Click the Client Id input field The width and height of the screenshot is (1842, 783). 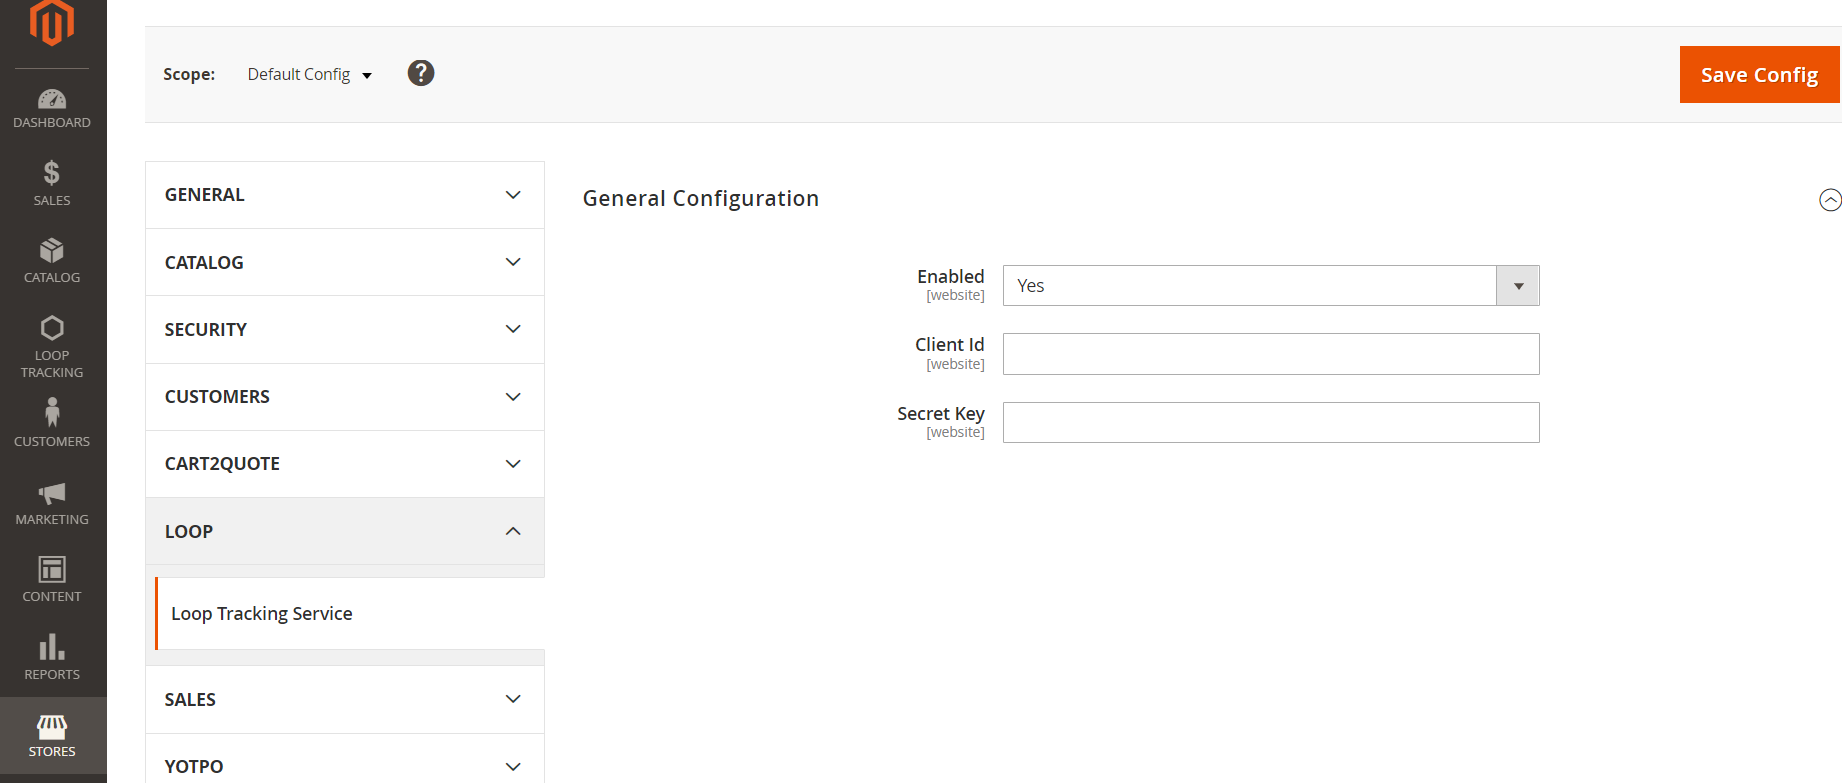tap(1271, 354)
